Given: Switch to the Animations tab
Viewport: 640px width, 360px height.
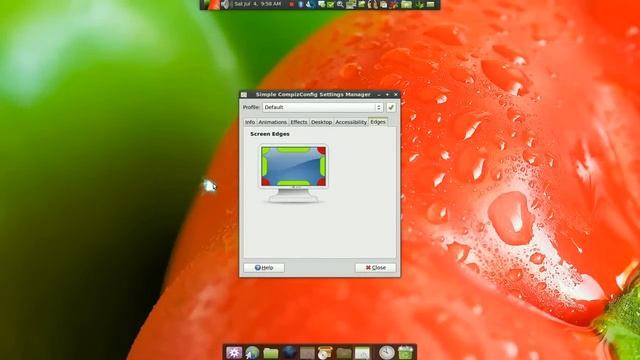Looking at the screenshot, I should tap(273, 122).
